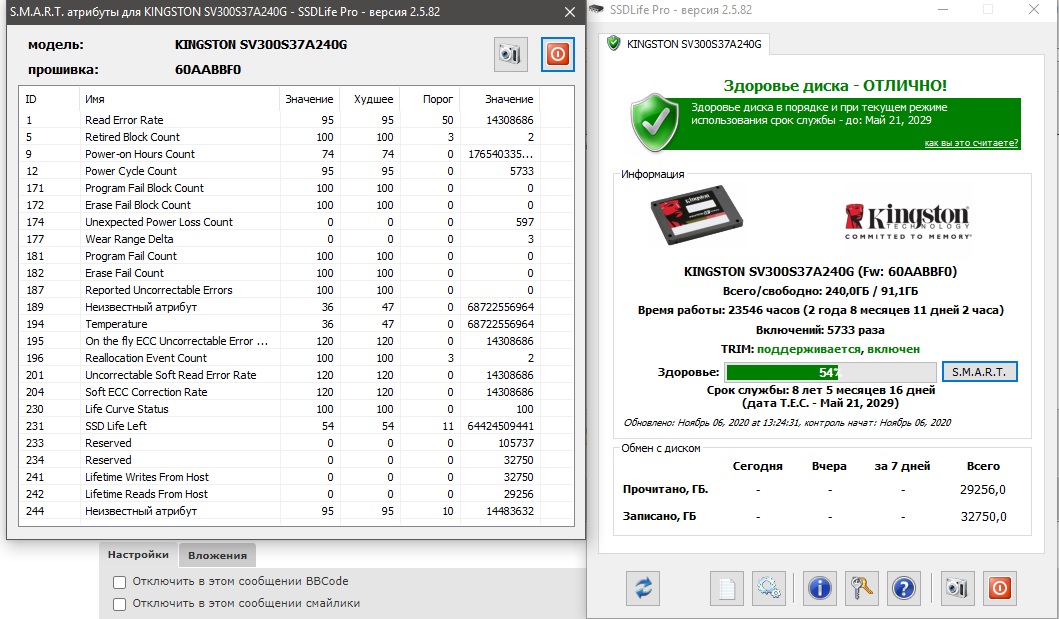The height and width of the screenshot is (619, 1059).
Task: Click the red power icon in S.M.A.R.T. window
Action: 558,54
